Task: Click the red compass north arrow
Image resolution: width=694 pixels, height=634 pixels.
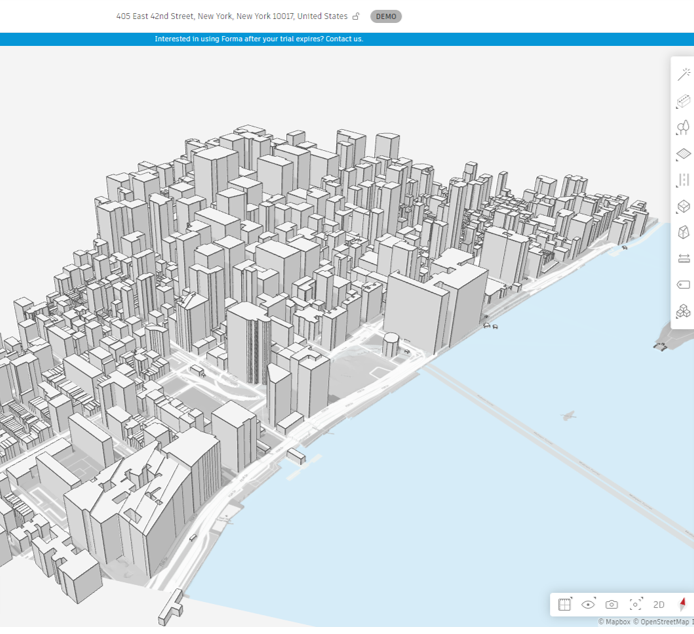Action: coord(683,604)
